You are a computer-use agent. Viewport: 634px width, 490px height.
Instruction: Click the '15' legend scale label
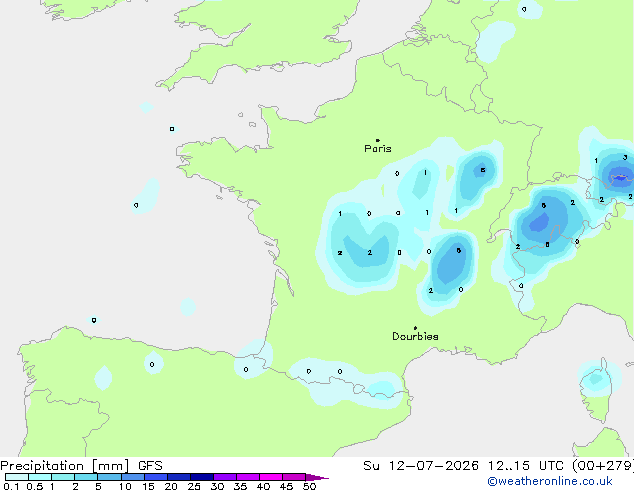(x=148, y=486)
